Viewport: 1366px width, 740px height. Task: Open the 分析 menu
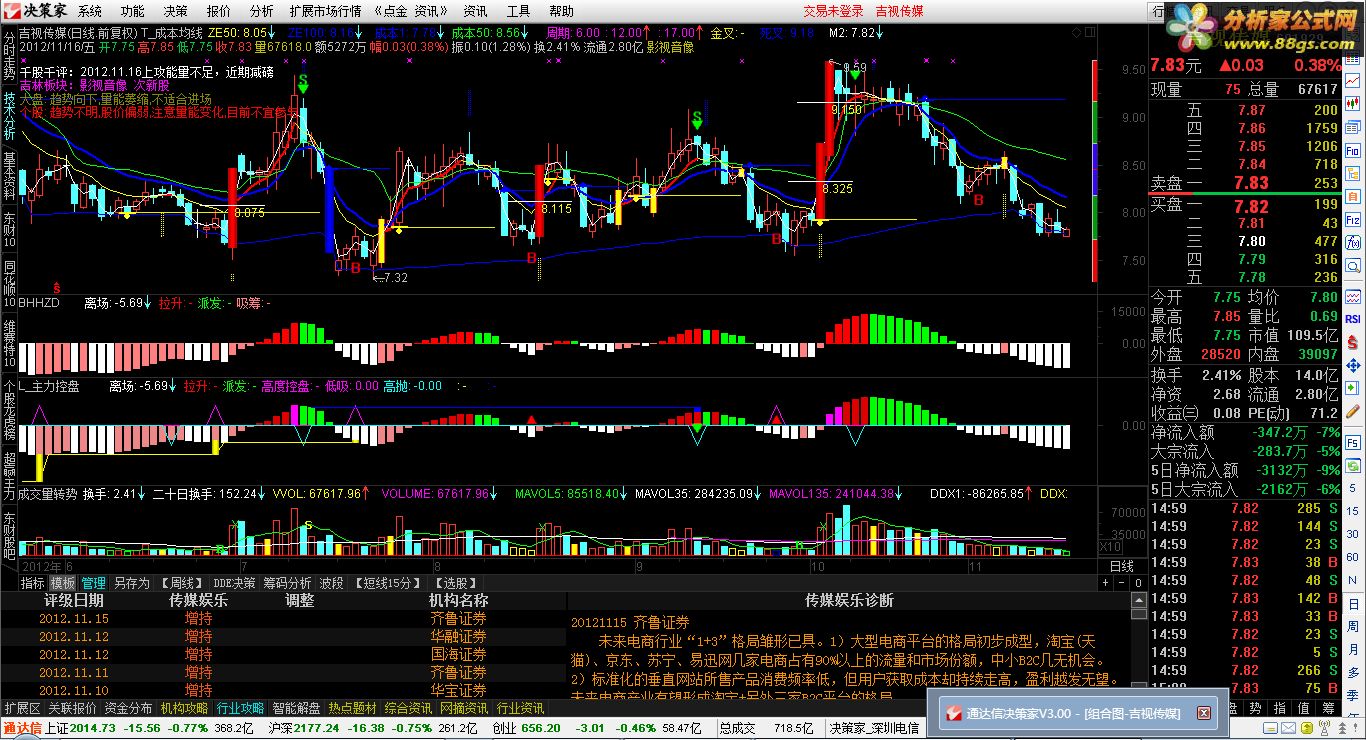coord(261,11)
